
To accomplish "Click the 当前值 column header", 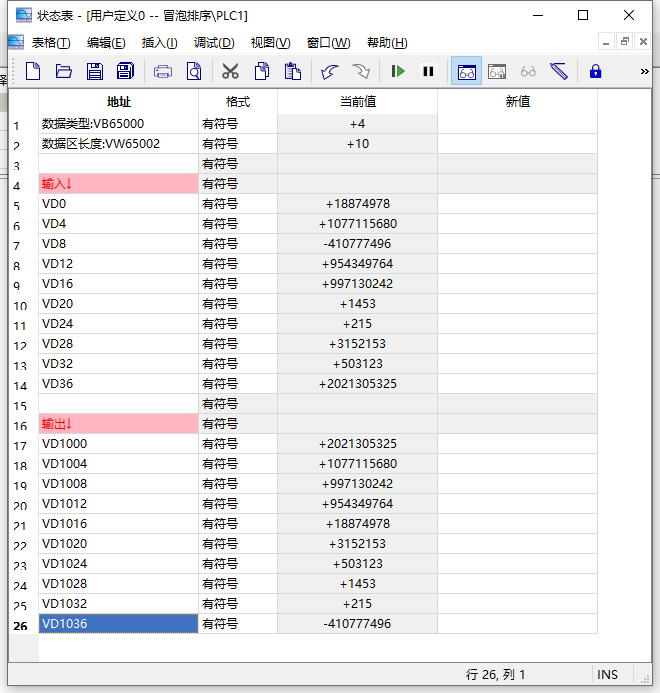I will (358, 102).
